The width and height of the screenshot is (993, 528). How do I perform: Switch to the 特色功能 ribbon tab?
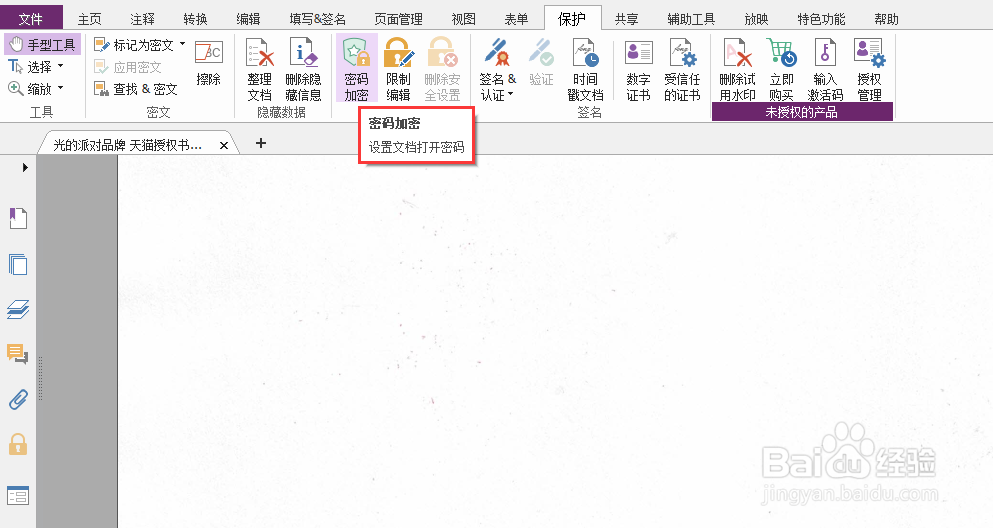click(x=821, y=19)
